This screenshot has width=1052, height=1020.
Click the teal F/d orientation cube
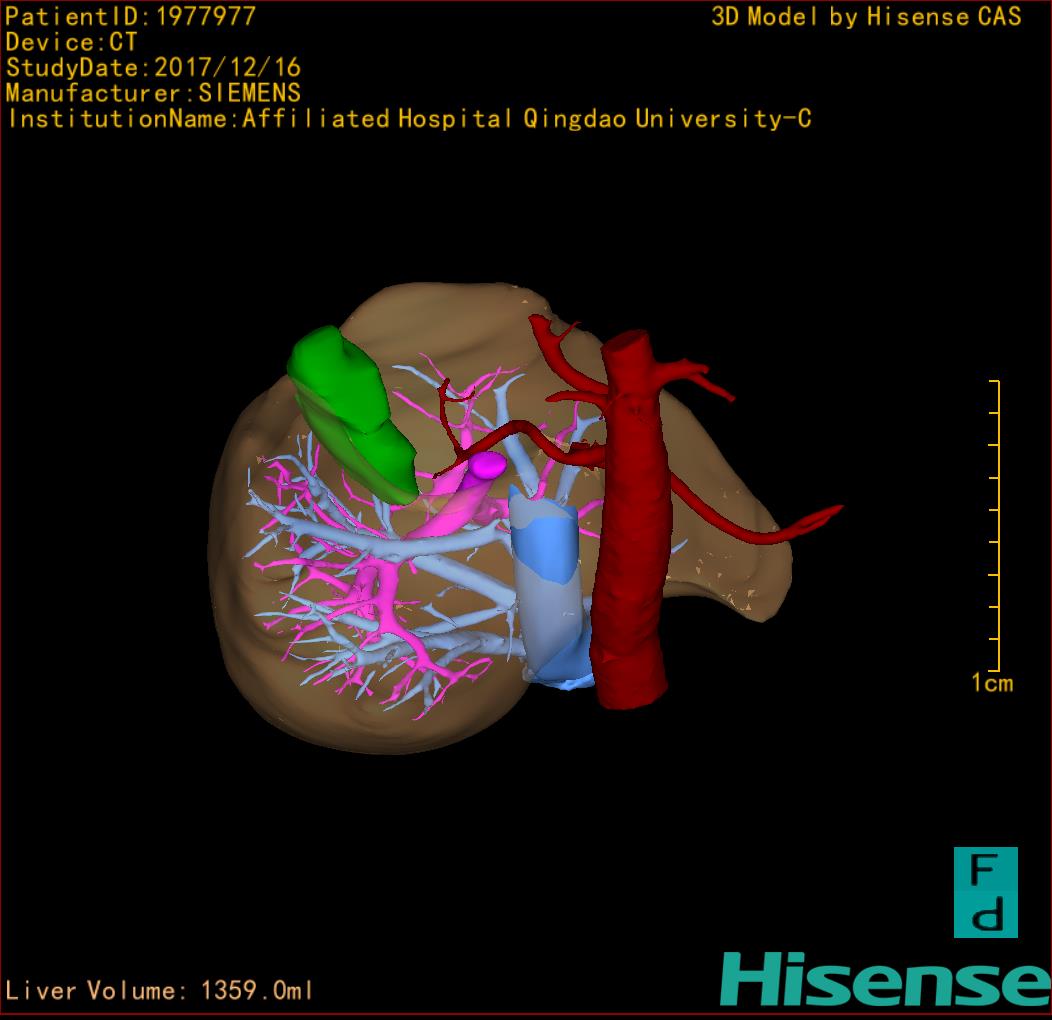tap(986, 892)
